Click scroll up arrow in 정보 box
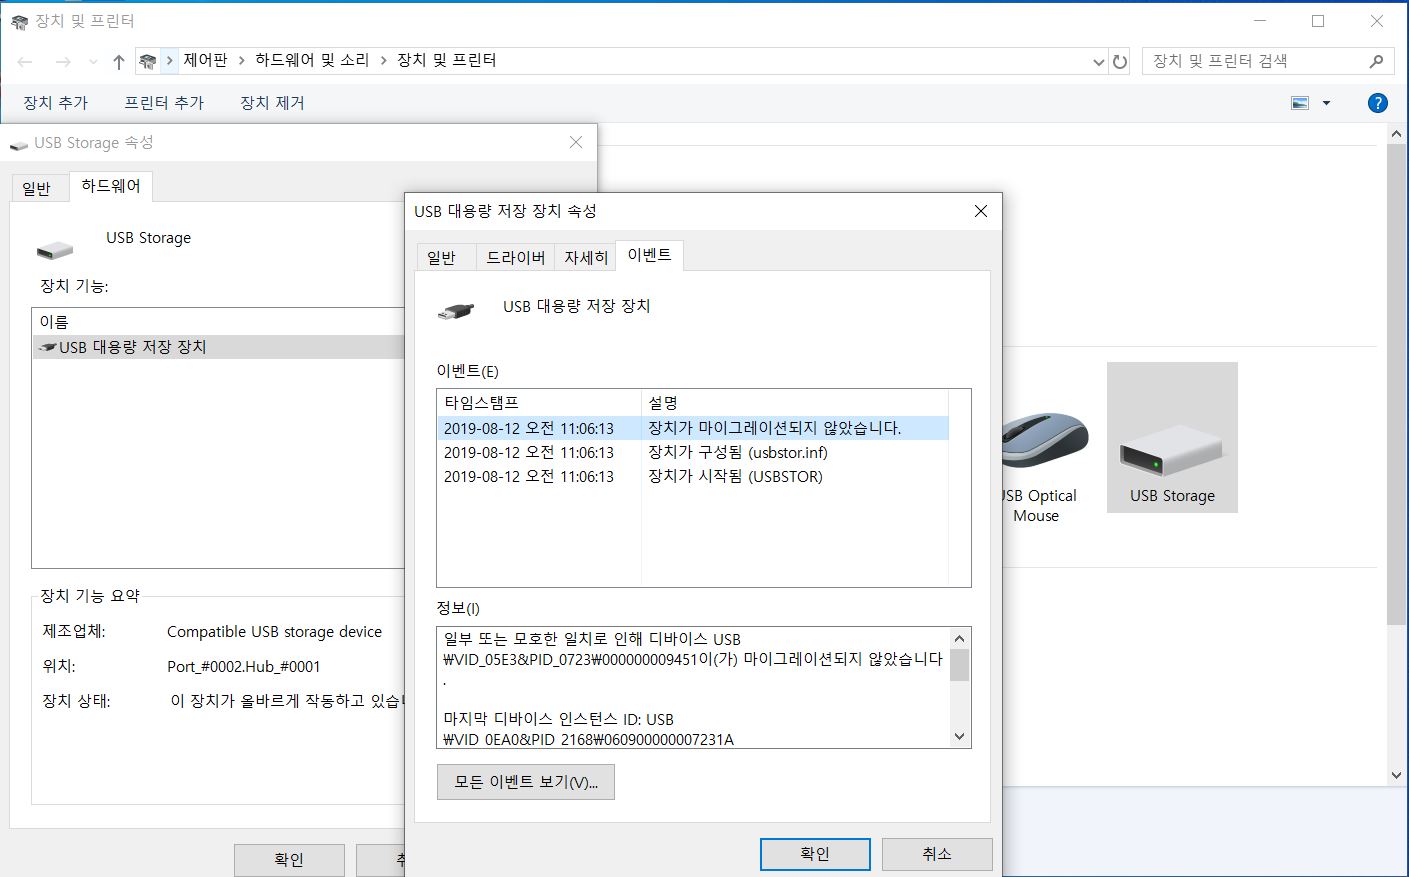 pos(960,639)
